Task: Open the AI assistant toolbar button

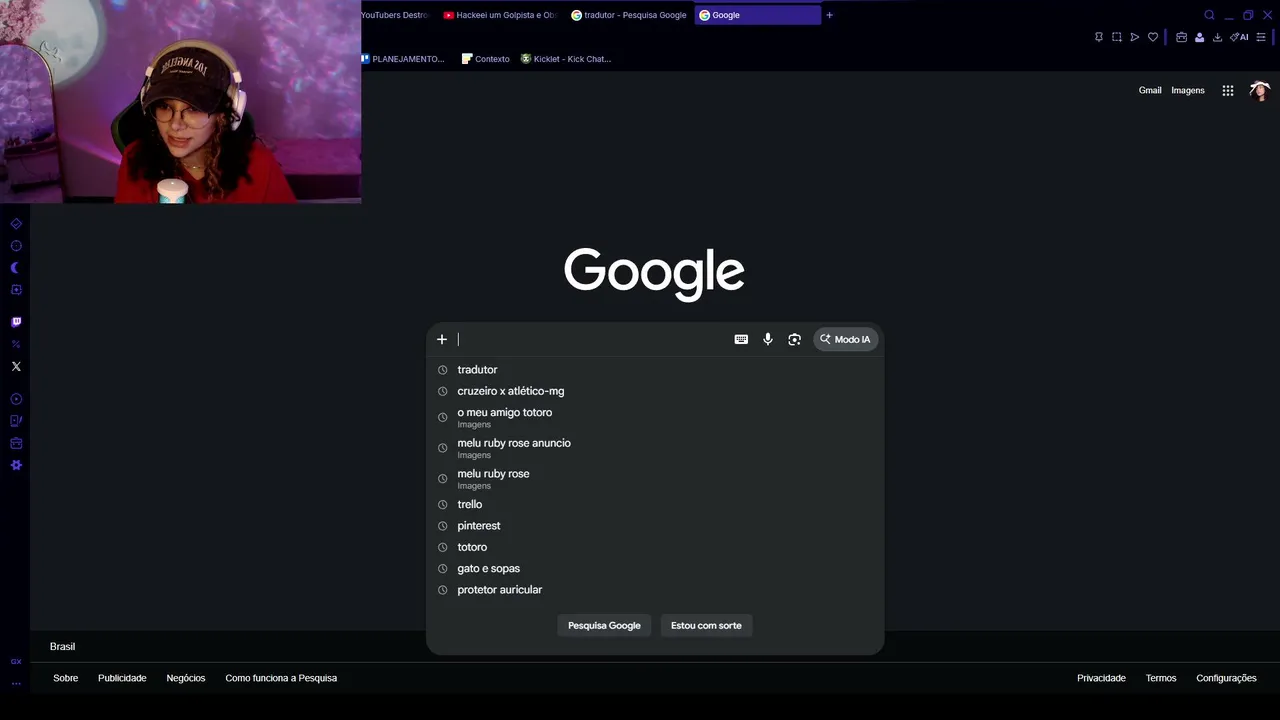Action: (x=1239, y=37)
